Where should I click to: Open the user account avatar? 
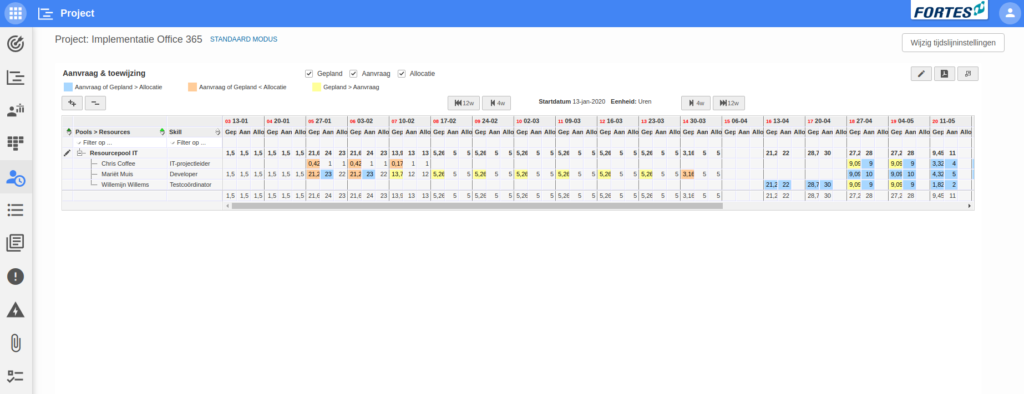click(x=1009, y=13)
